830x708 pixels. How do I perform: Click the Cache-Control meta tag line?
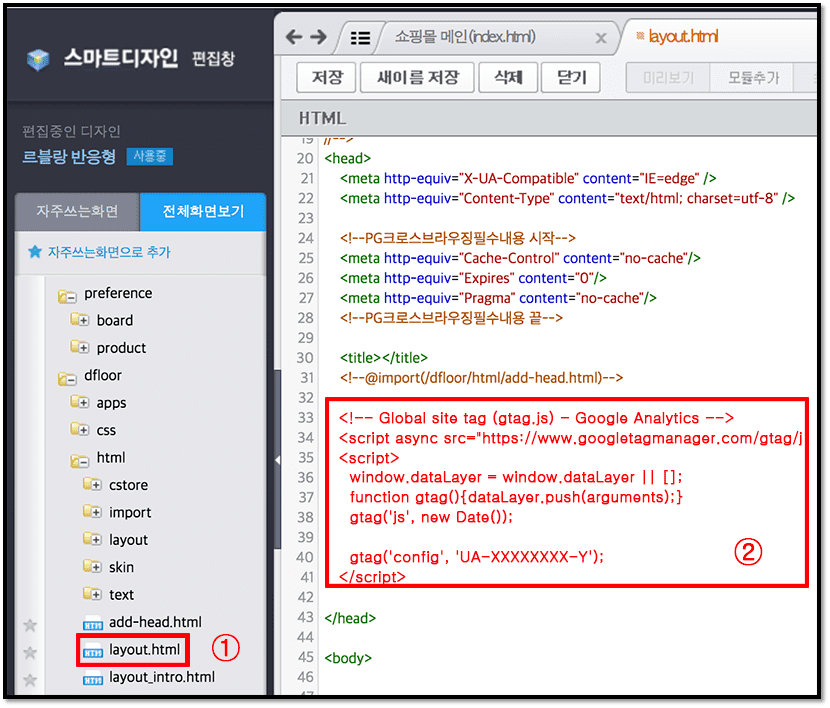(520, 258)
